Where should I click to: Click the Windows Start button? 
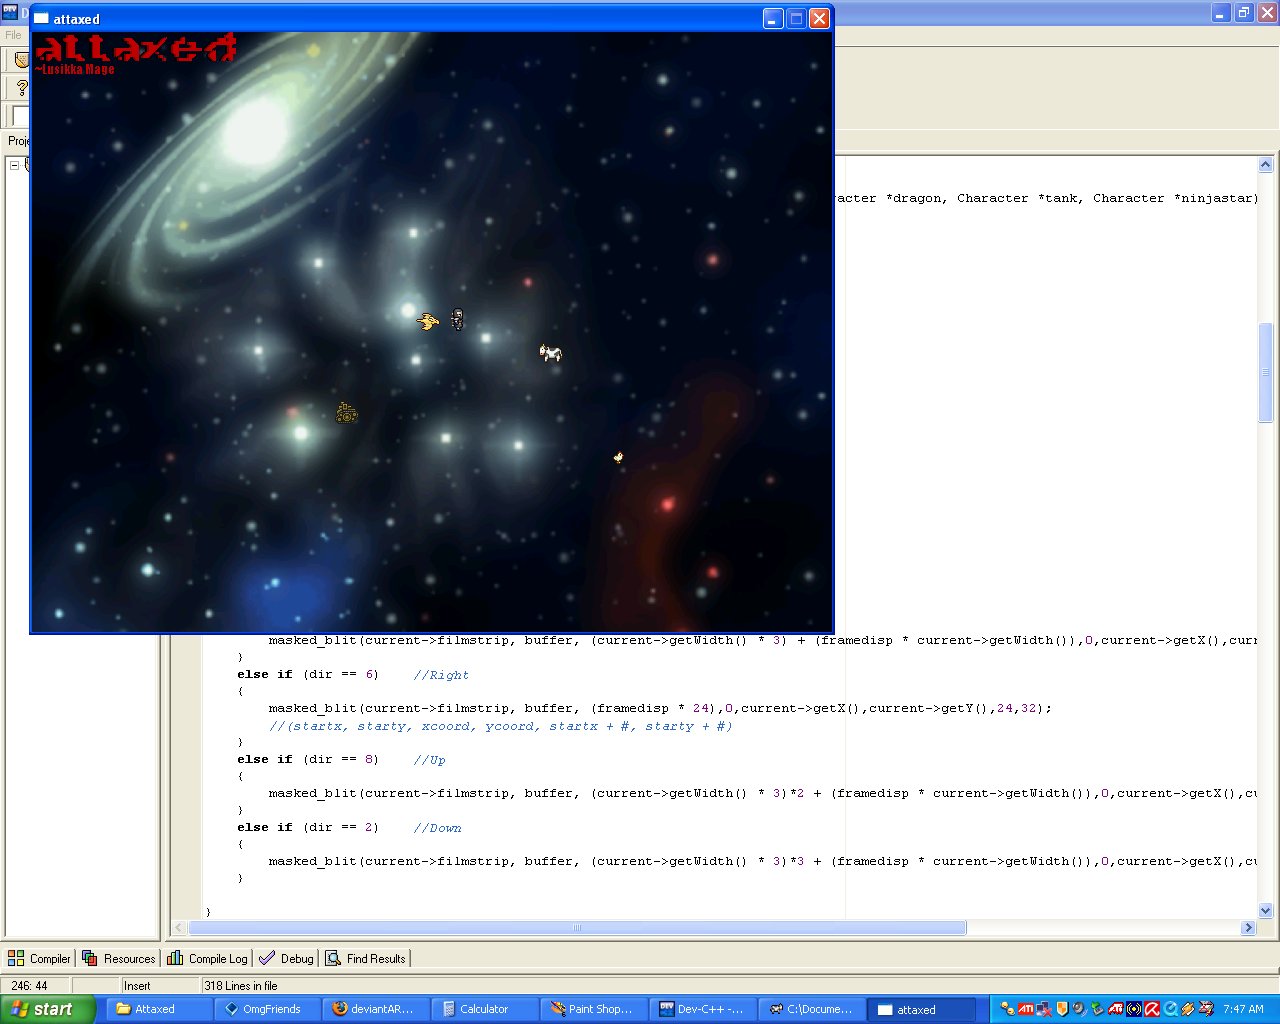pos(47,1009)
